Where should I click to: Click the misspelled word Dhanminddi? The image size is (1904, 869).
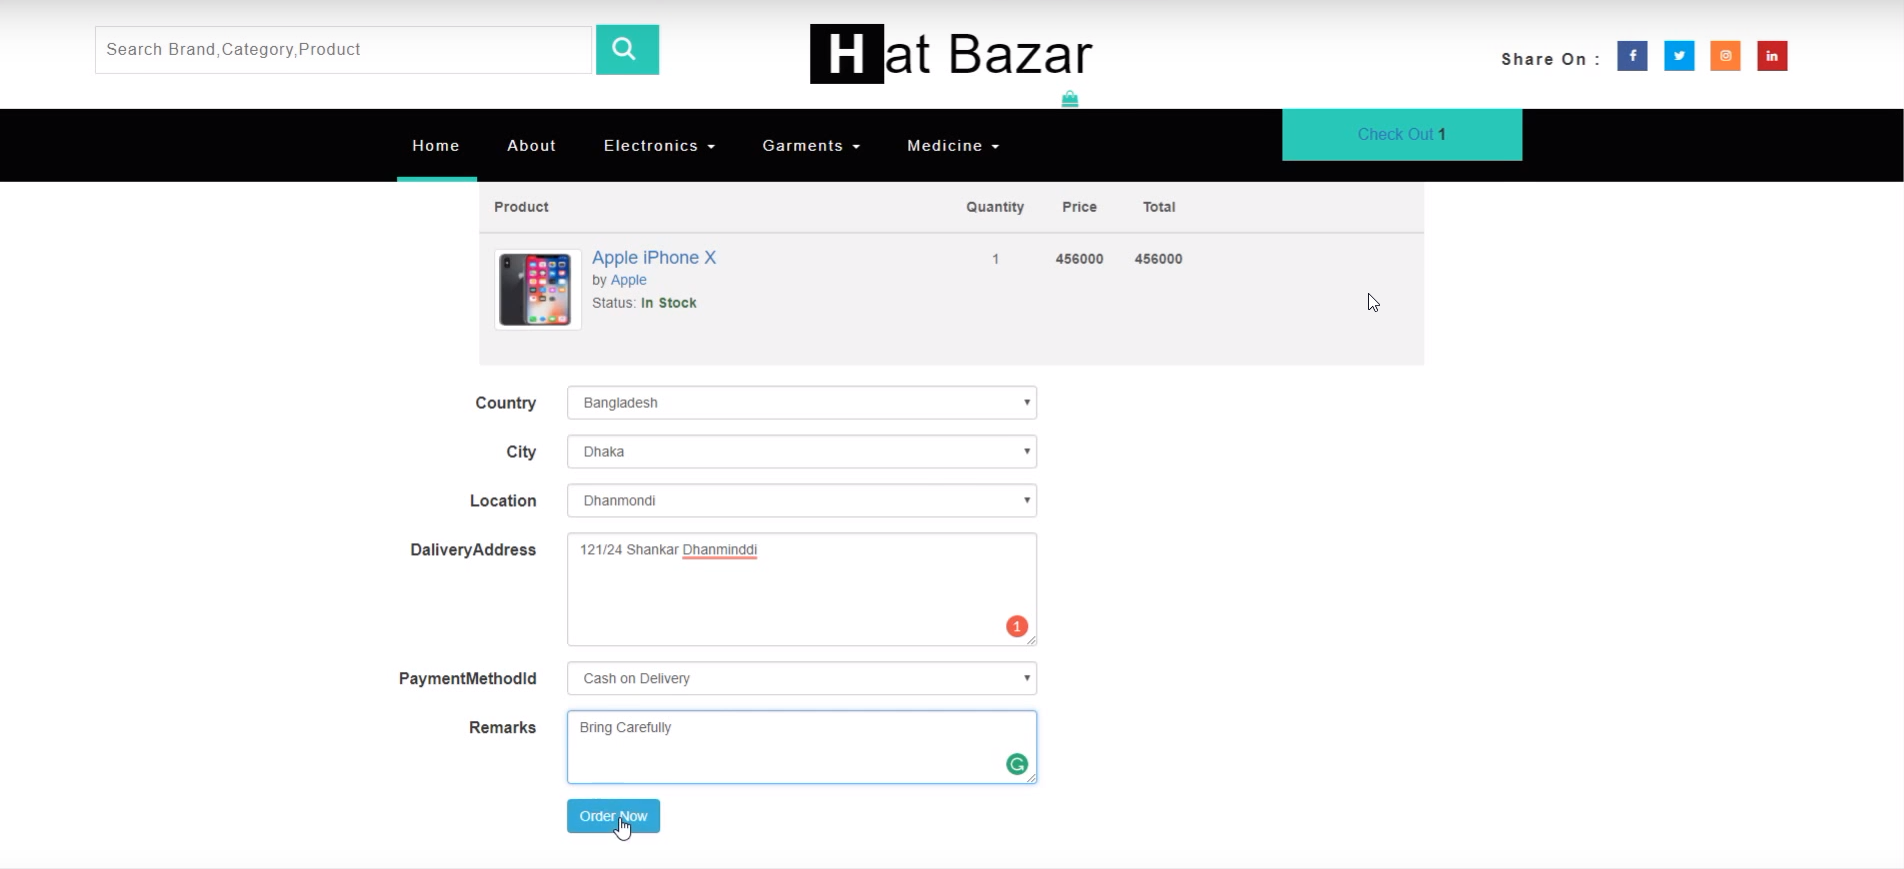(720, 550)
